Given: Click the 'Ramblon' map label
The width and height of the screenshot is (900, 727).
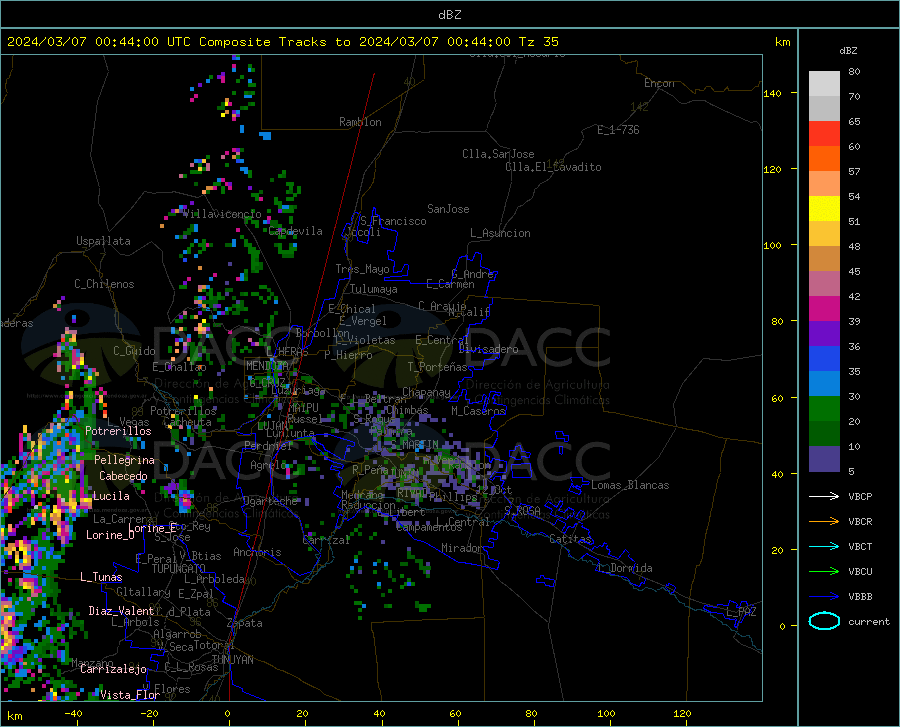Looking at the screenshot, I should [x=360, y=122].
